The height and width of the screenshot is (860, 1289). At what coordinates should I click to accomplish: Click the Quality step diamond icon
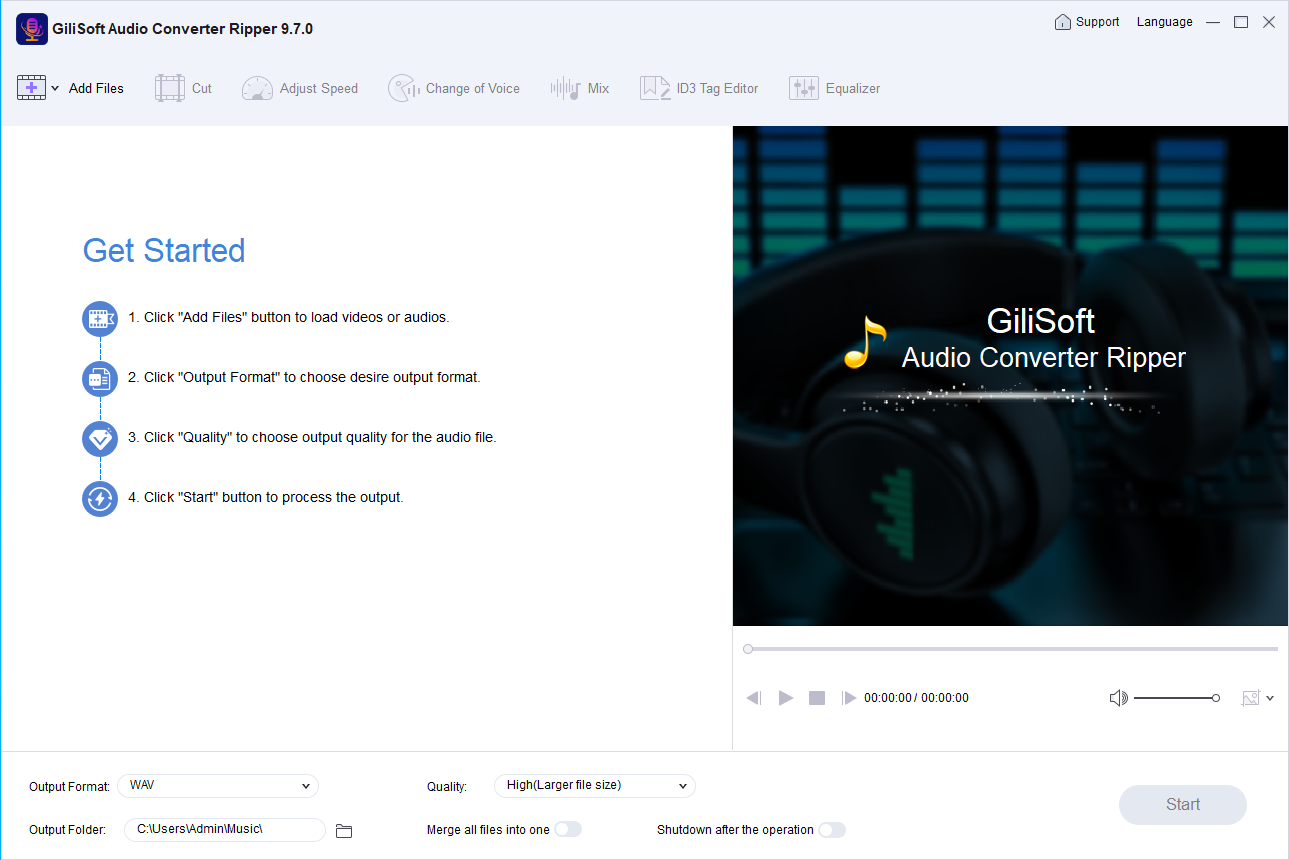pyautogui.click(x=100, y=439)
